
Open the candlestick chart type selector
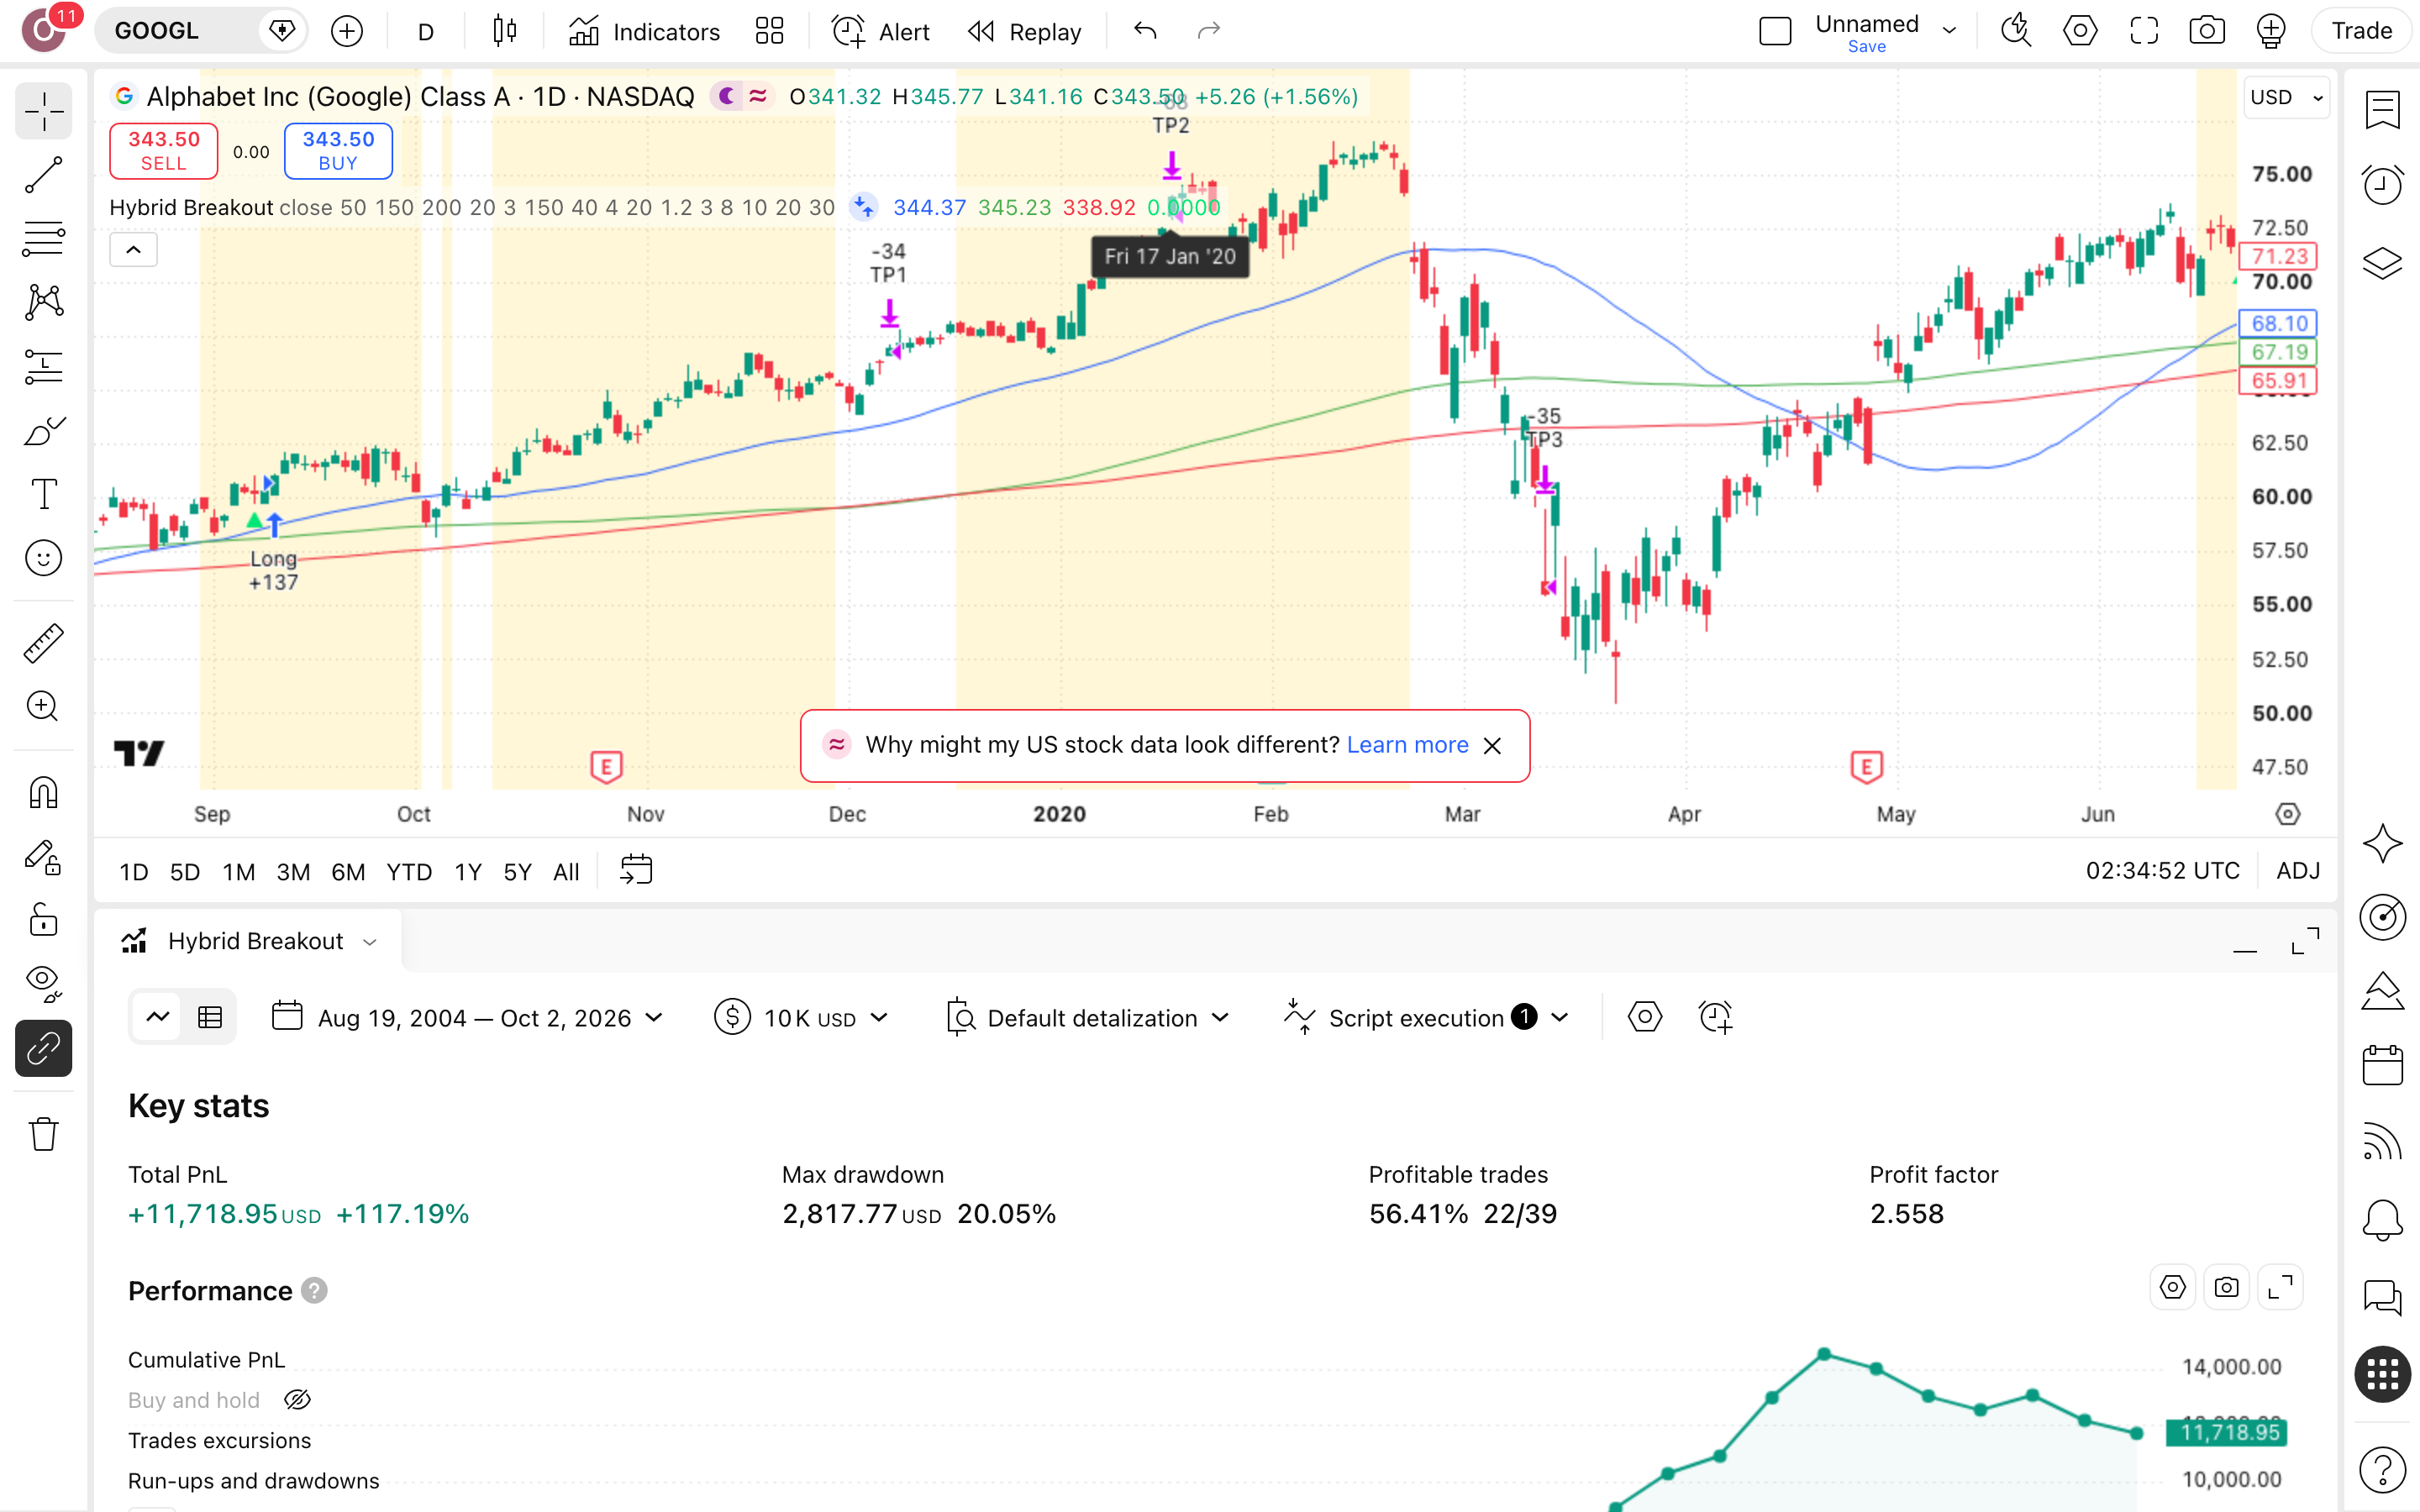pos(505,31)
